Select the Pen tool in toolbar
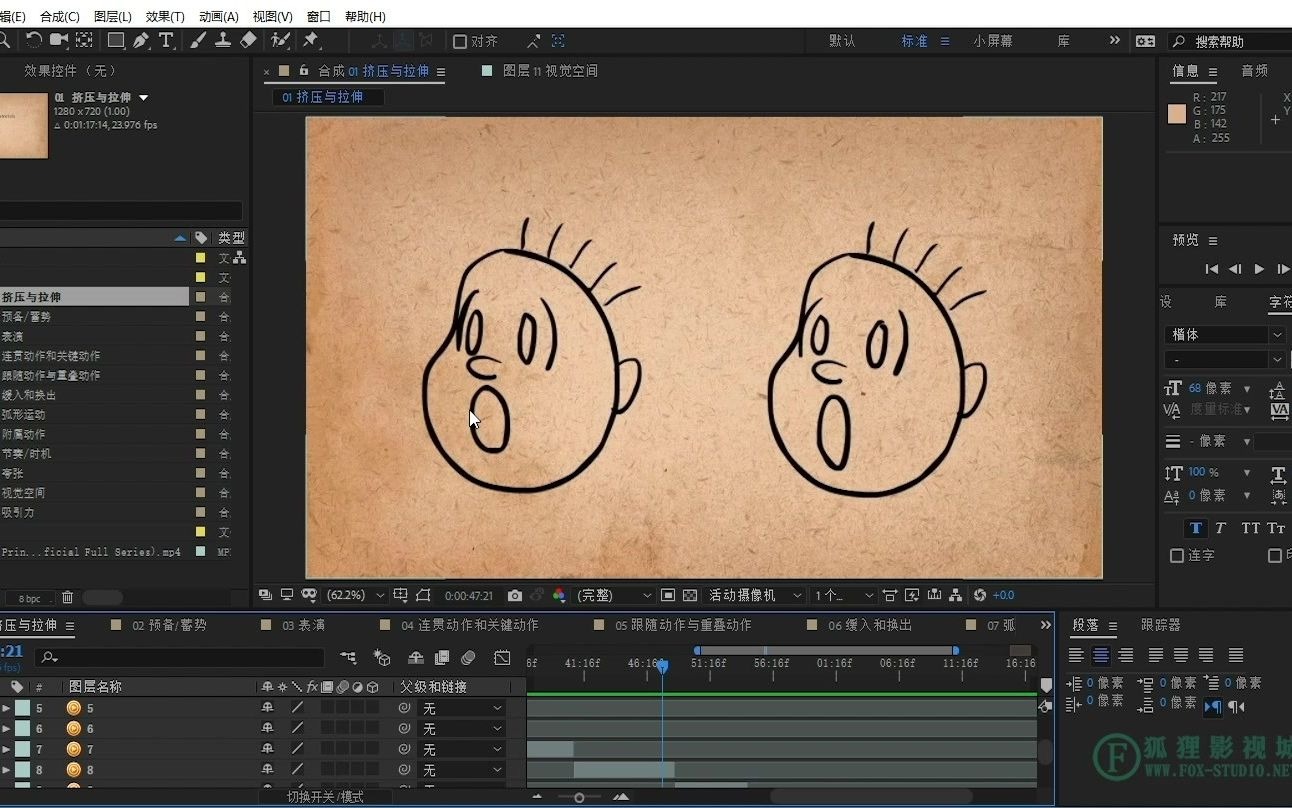 coord(141,40)
